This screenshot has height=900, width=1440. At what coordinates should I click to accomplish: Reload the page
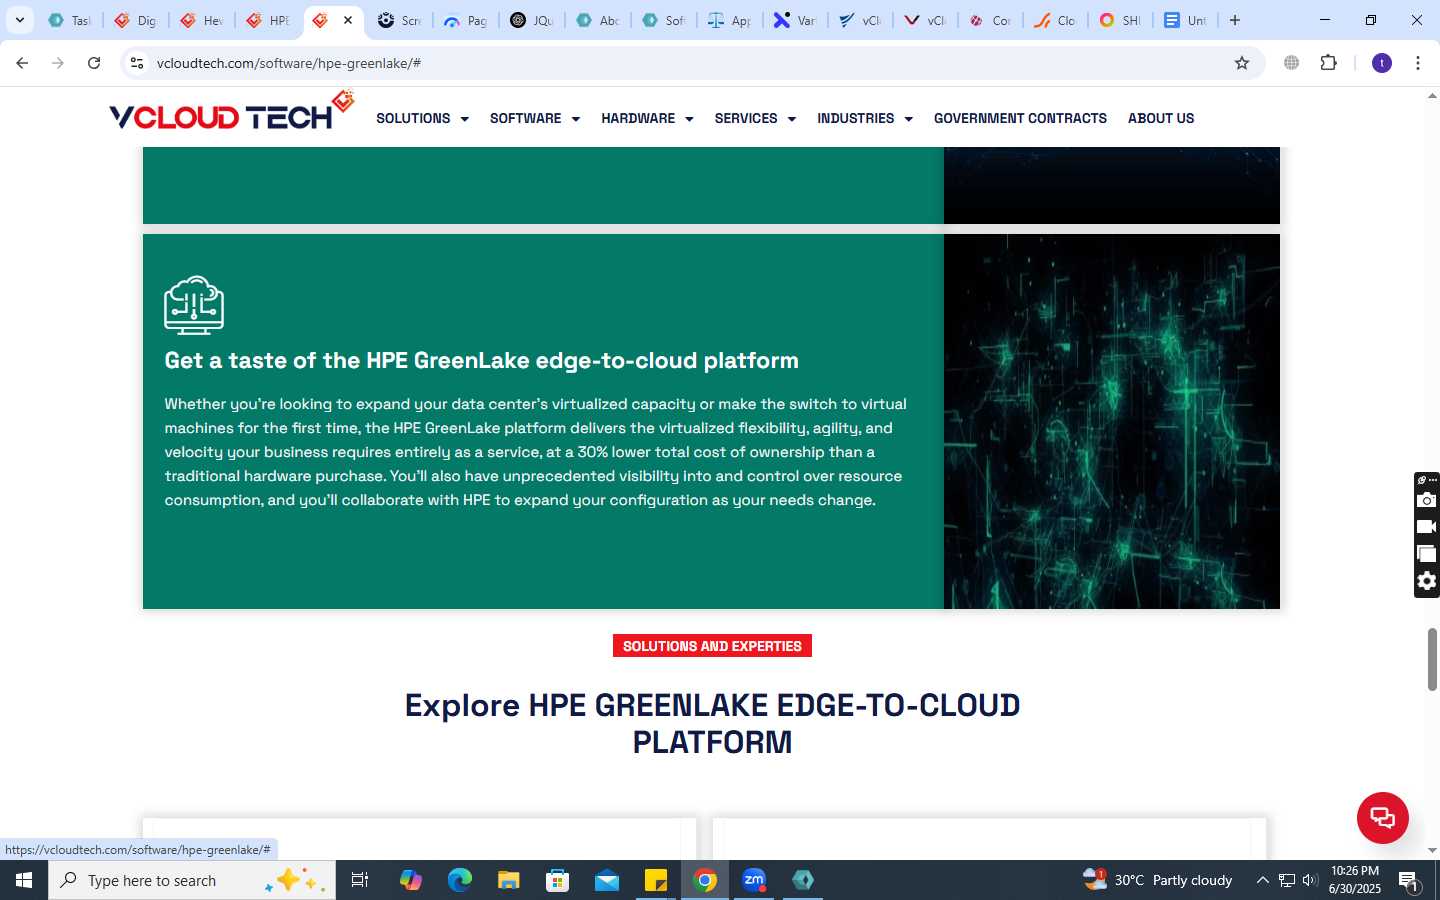click(x=94, y=63)
